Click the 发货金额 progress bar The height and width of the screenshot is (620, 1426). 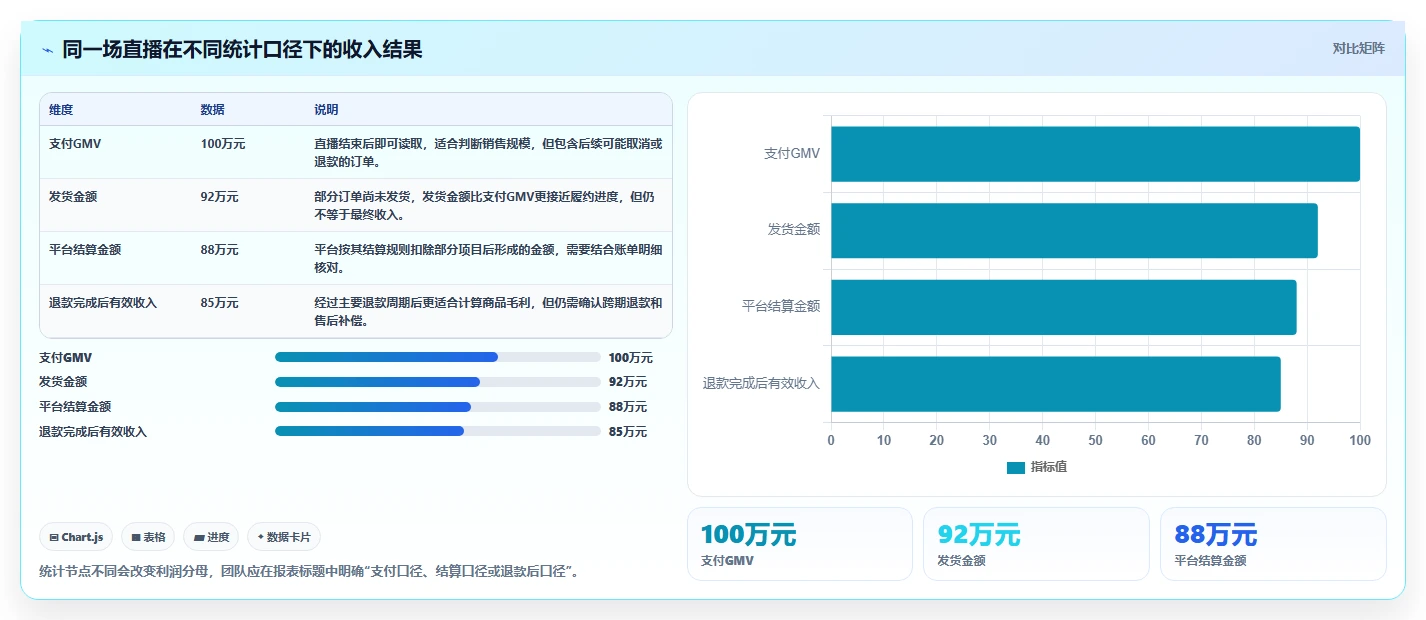coord(437,382)
